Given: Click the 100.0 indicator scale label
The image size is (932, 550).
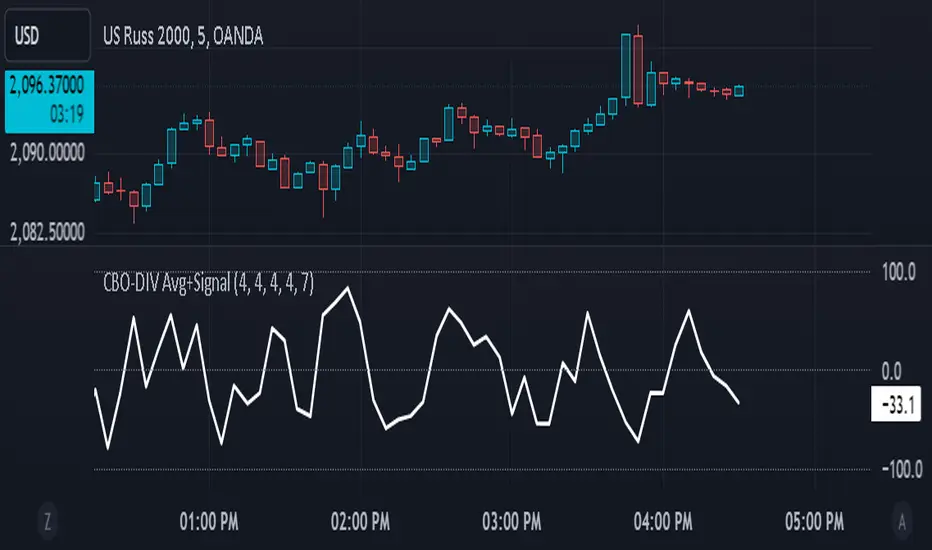Looking at the screenshot, I should tap(899, 272).
